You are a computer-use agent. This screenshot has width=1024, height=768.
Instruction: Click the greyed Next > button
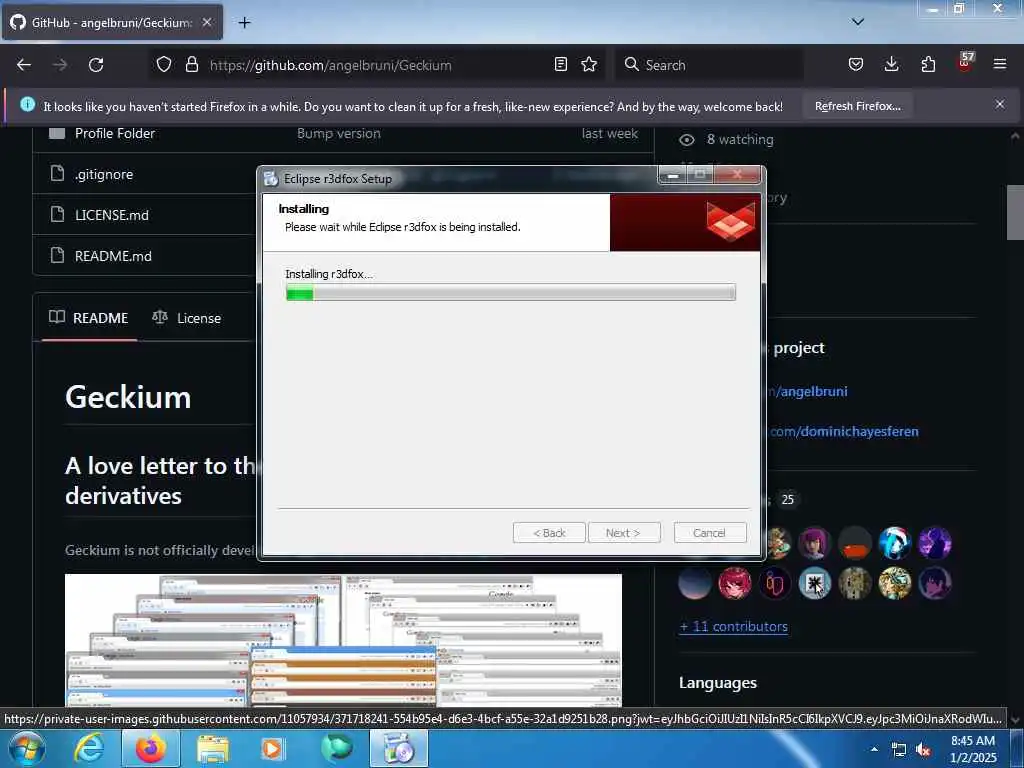[623, 533]
